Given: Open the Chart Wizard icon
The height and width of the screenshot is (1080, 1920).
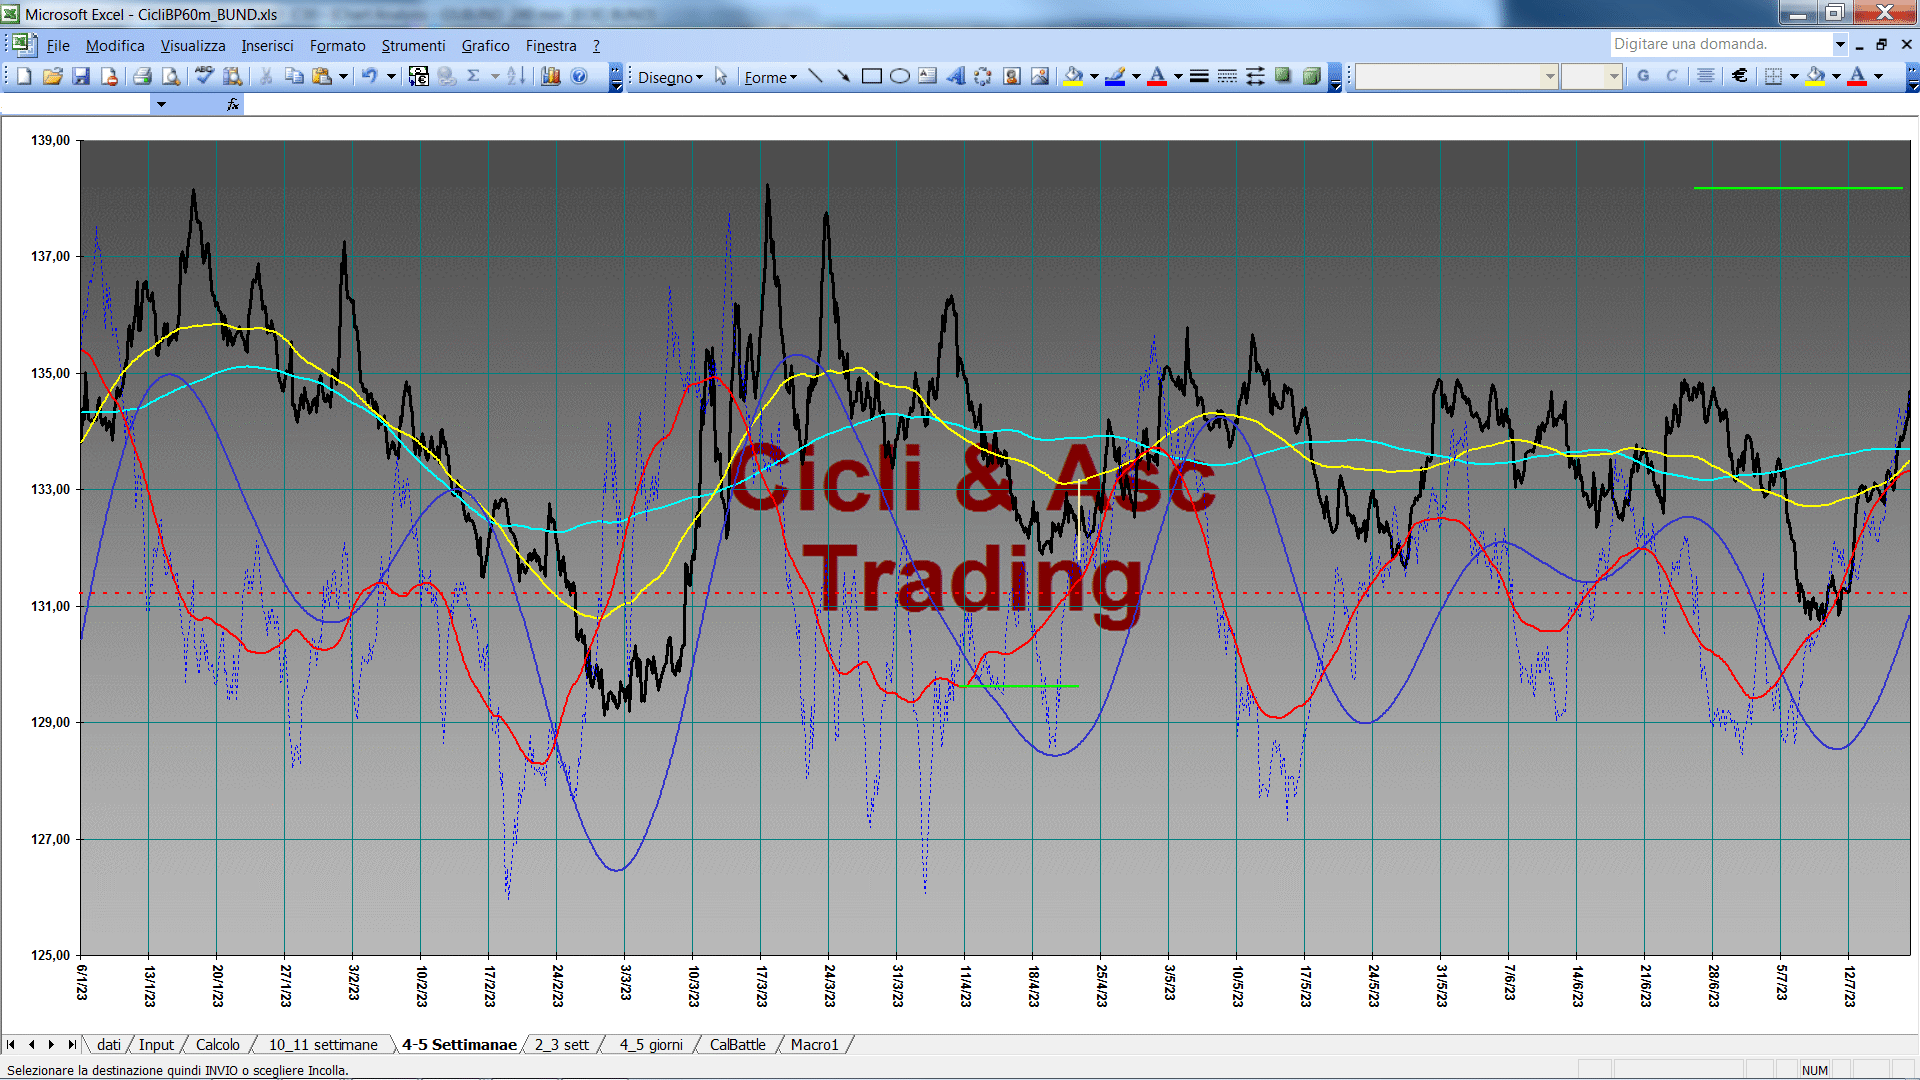Looking at the screenshot, I should coord(550,76).
